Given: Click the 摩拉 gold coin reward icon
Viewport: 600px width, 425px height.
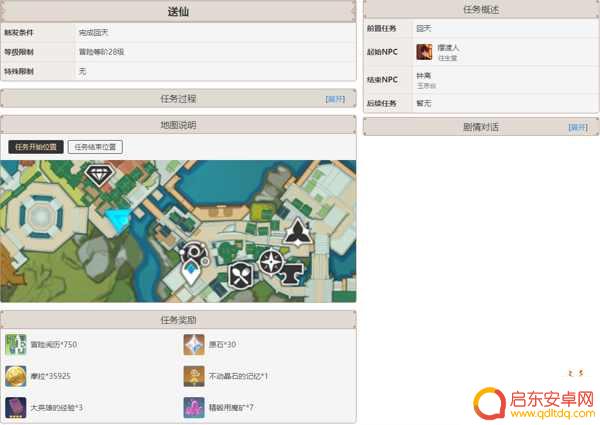Looking at the screenshot, I should [x=16, y=376].
